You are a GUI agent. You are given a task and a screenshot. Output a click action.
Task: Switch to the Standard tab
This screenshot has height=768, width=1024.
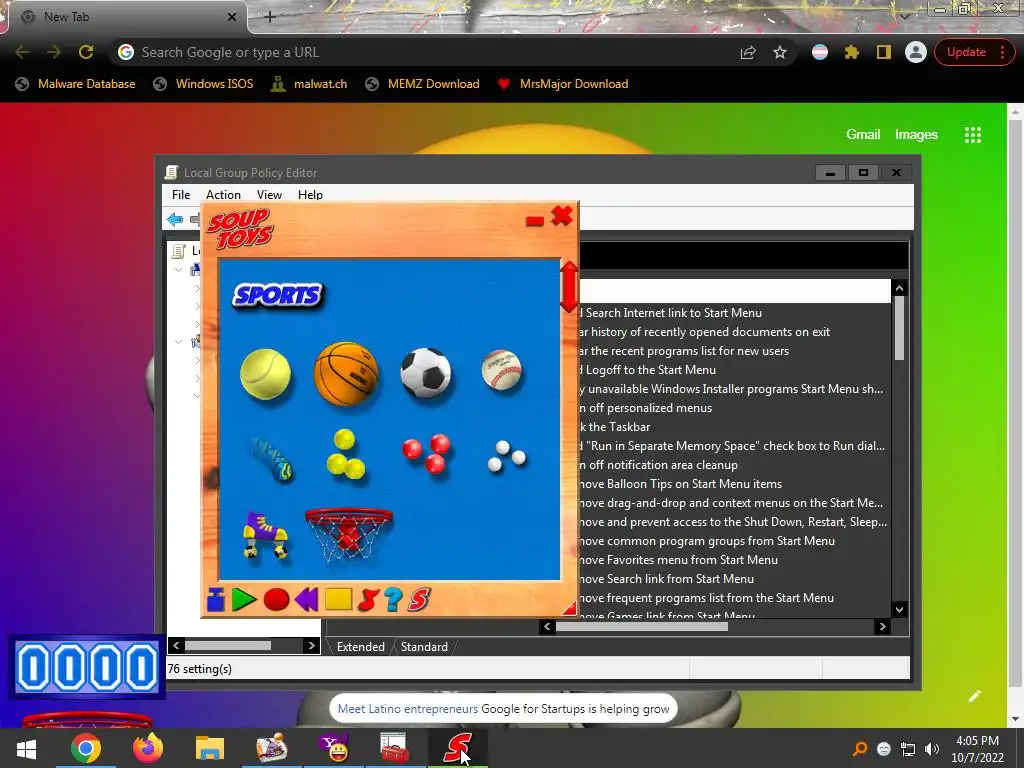point(424,647)
